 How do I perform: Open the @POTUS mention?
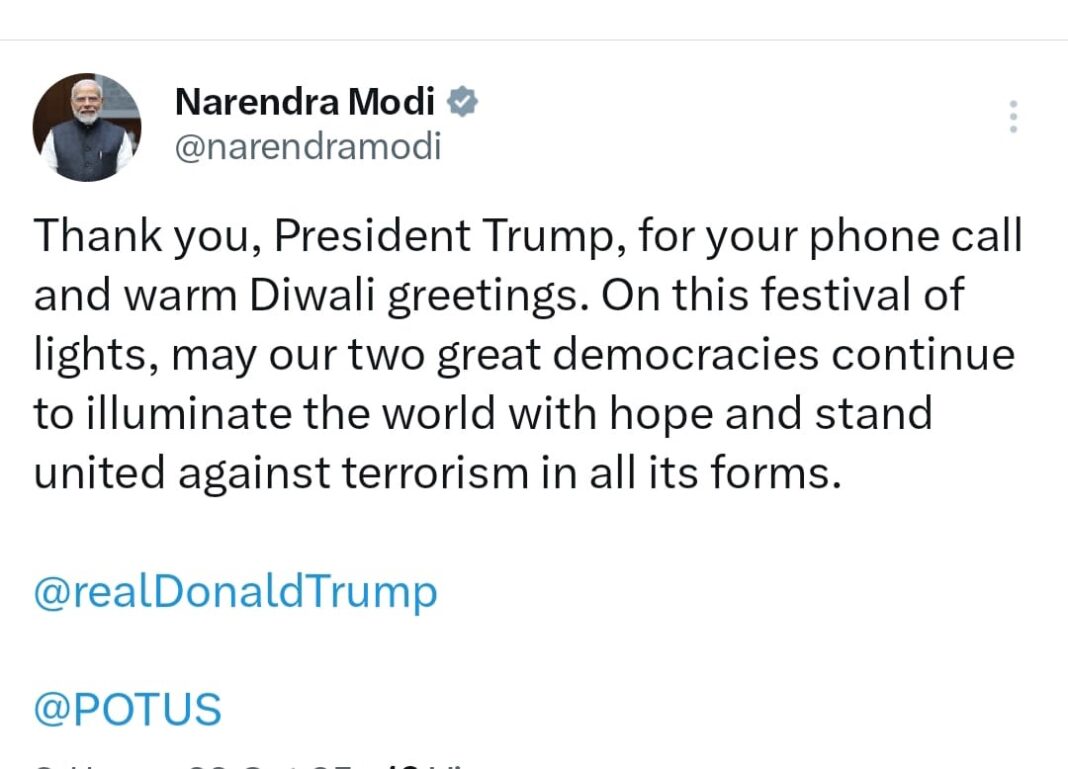(127, 710)
